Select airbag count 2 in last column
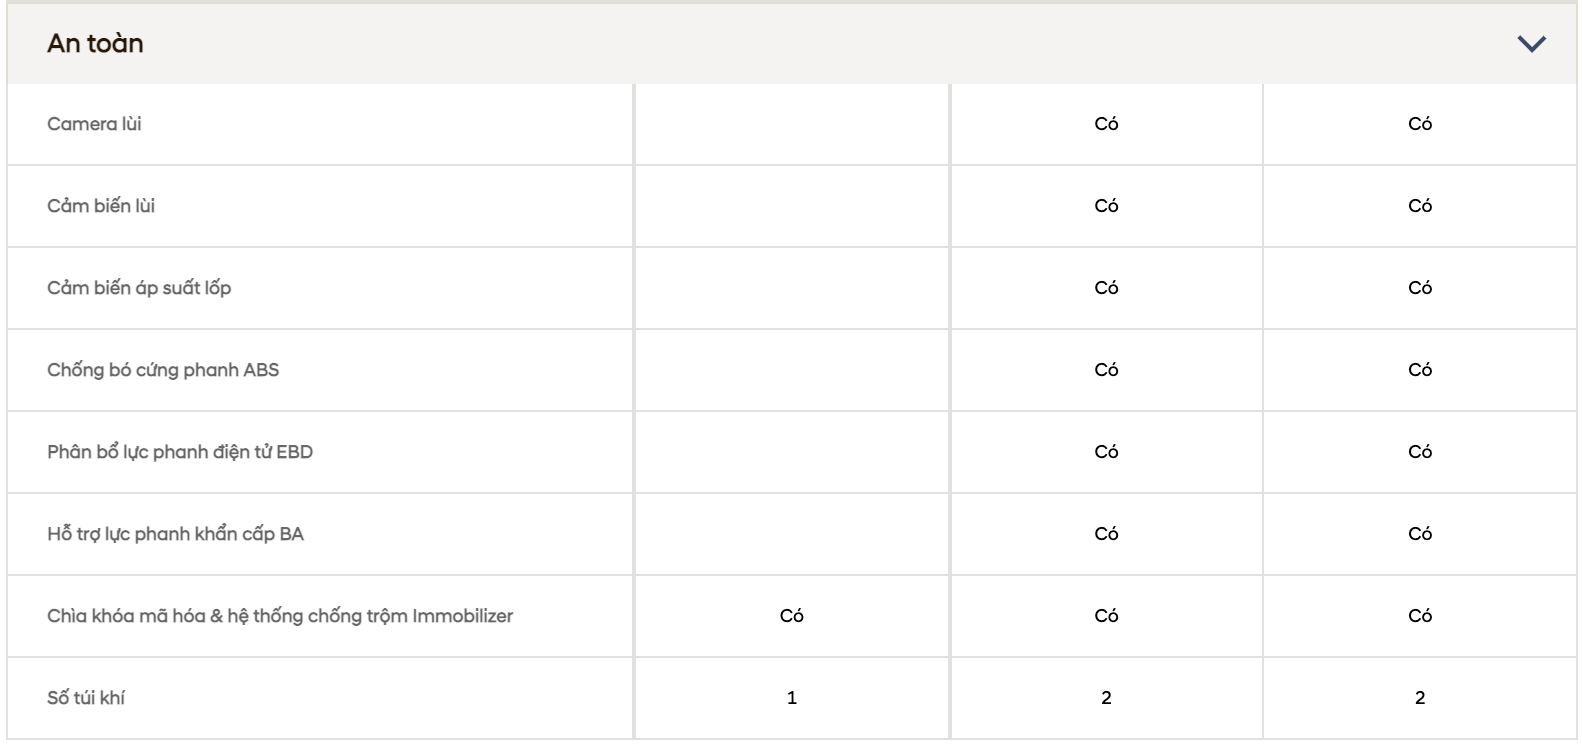 [1420, 698]
